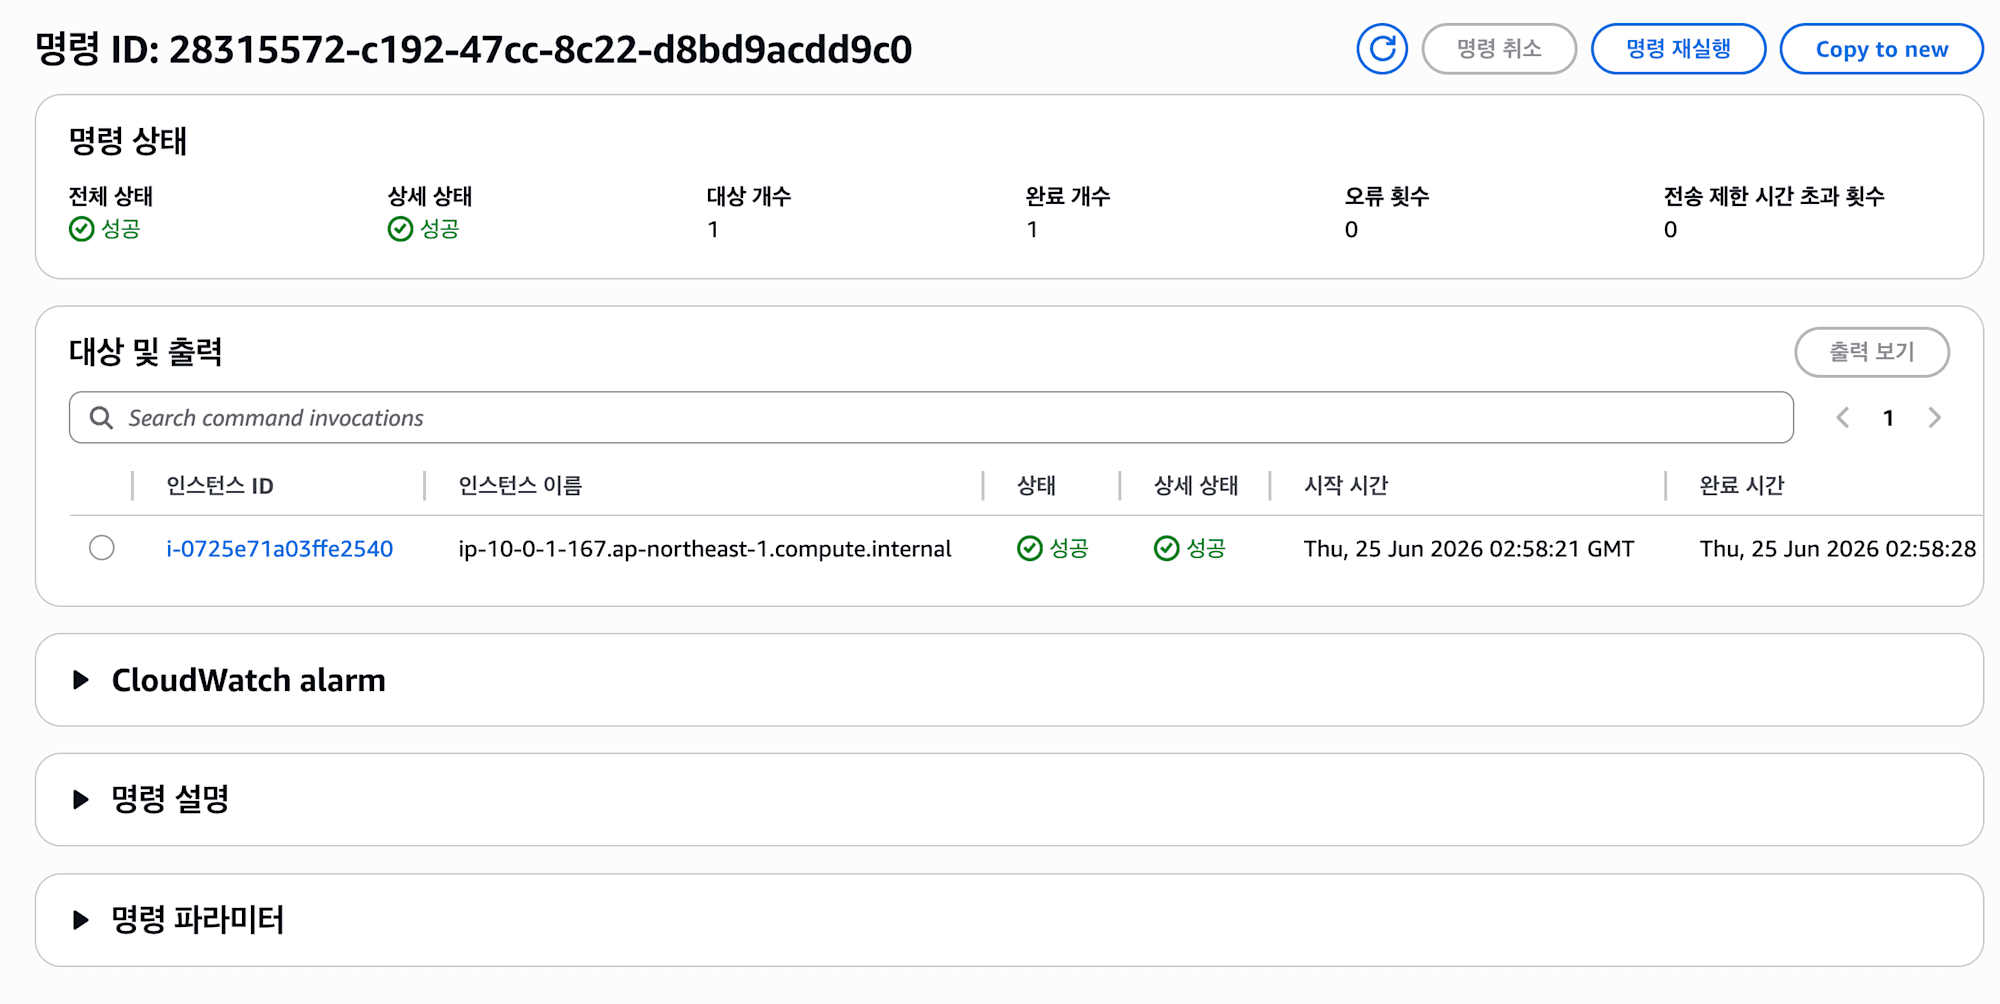Select radio button for instance i-0725e71a03ffe2540
The image size is (2000, 1004).
(x=102, y=548)
